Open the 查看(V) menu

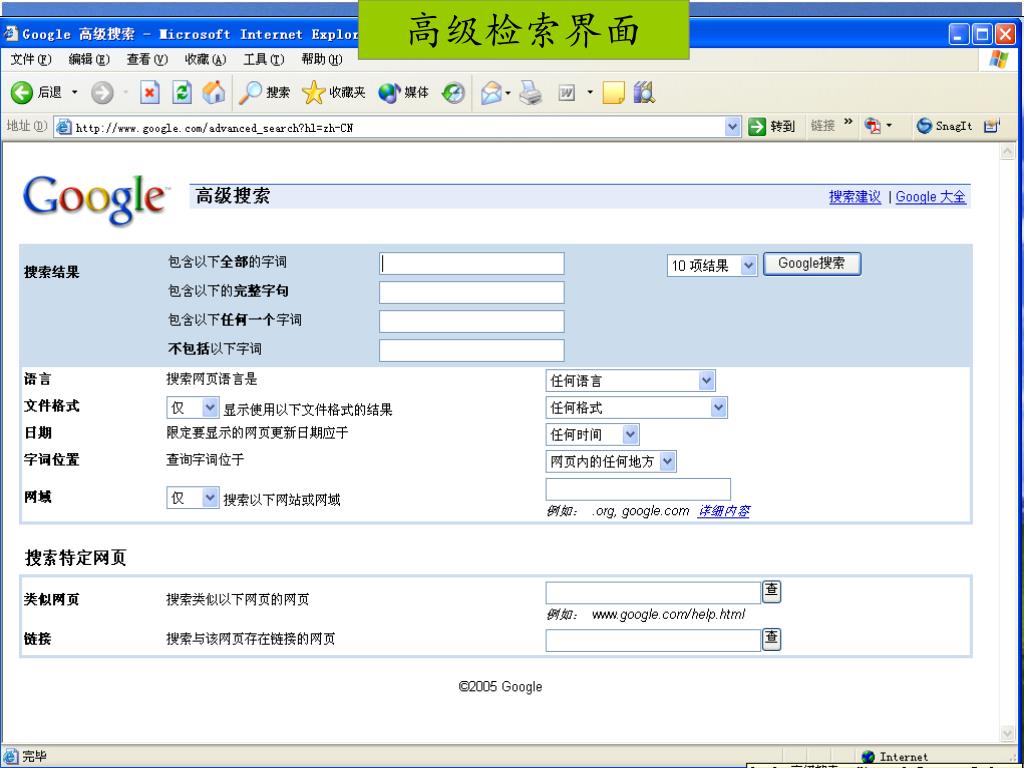pos(147,59)
